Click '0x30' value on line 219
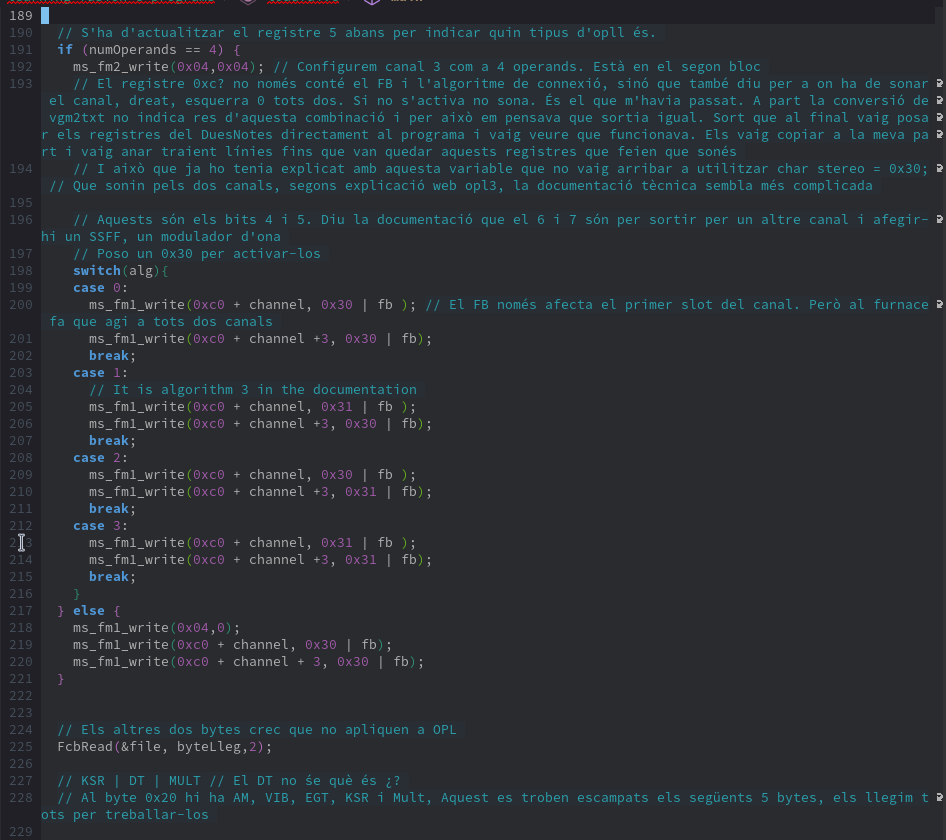This screenshot has height=840, width=946. pos(320,644)
